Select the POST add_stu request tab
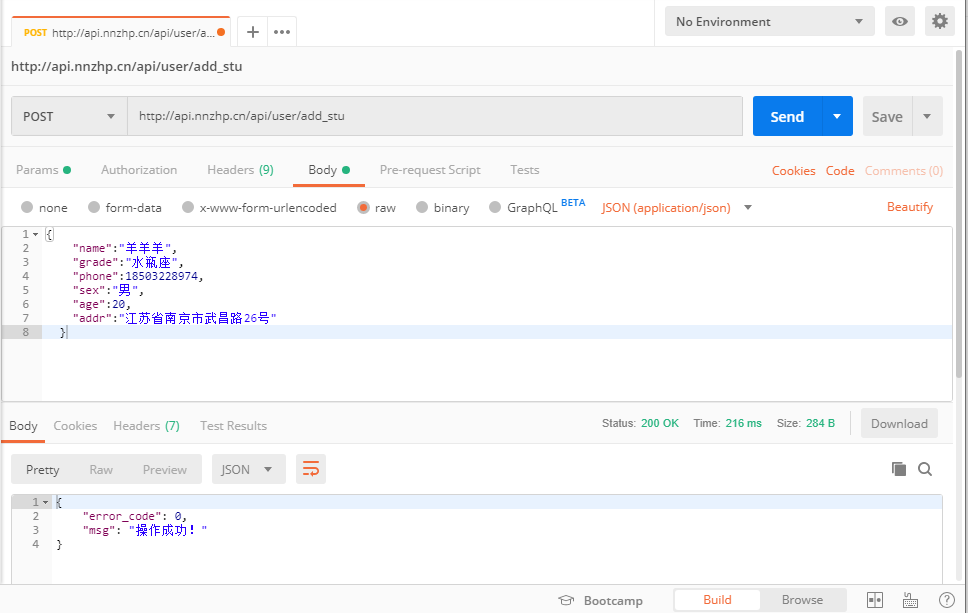Viewport: 968px width, 613px height. (120, 32)
